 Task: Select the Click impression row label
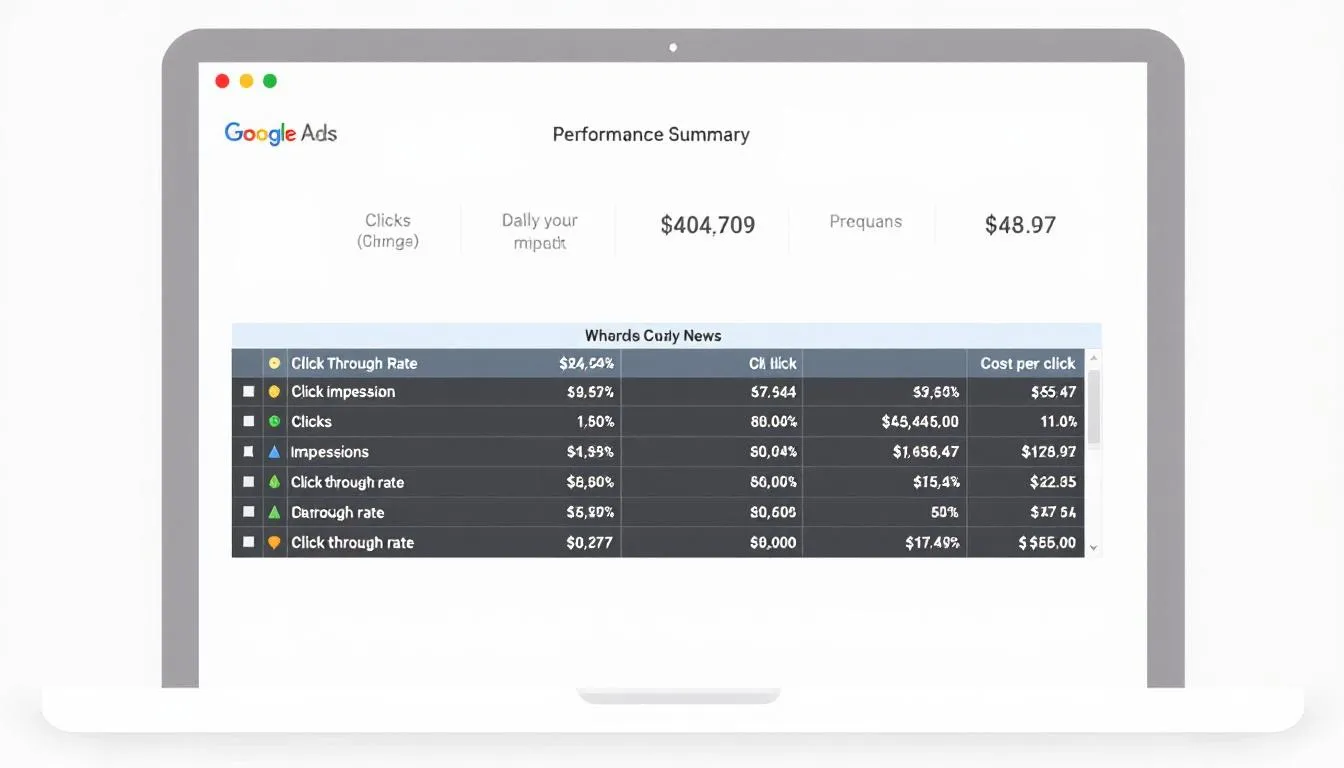pos(343,392)
